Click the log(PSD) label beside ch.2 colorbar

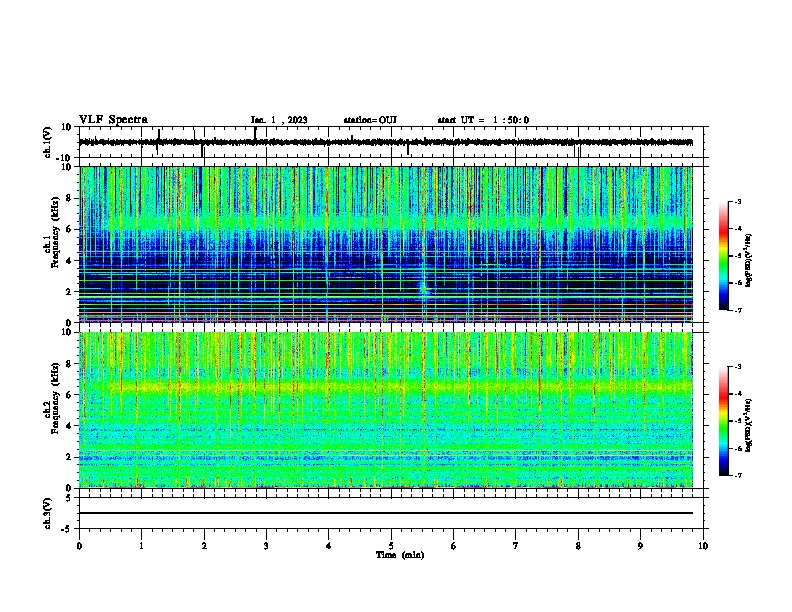point(748,425)
